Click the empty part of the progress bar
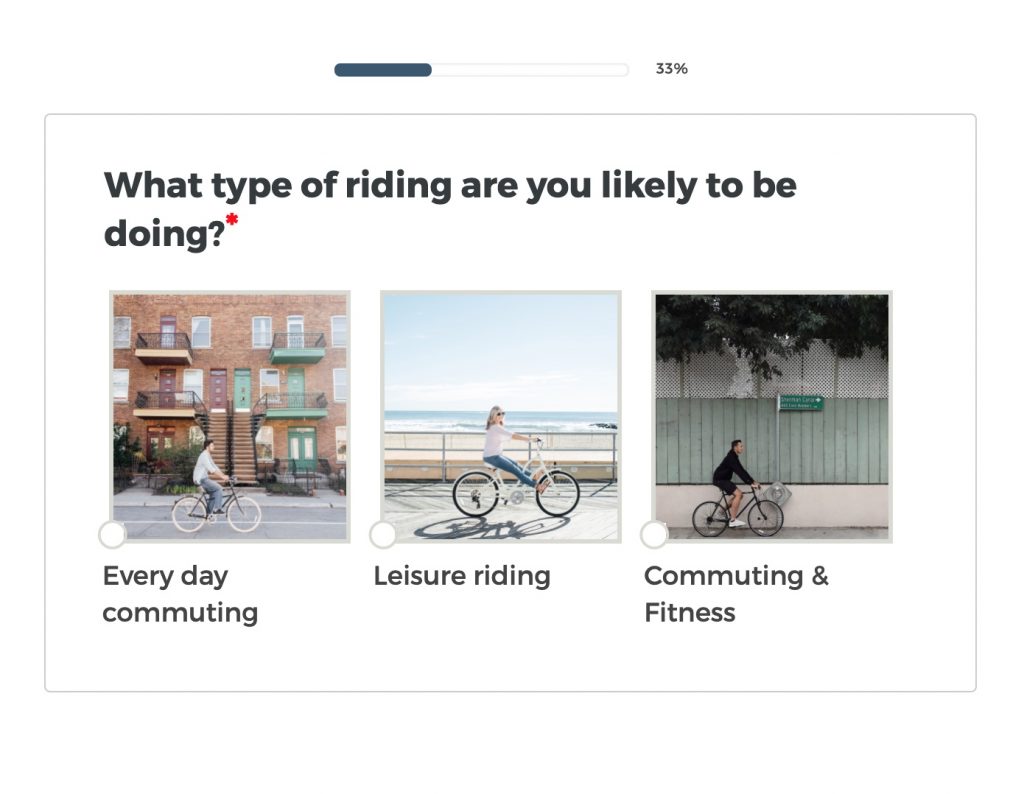 tap(530, 70)
